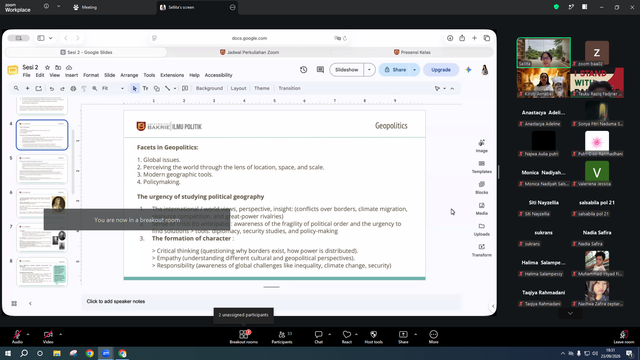Expand Chat options arrow

tap(329, 334)
